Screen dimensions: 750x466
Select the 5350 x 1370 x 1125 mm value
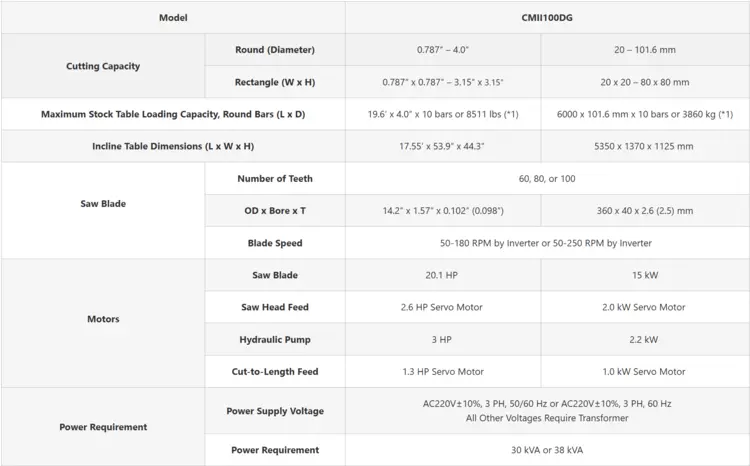pyautogui.click(x=644, y=146)
